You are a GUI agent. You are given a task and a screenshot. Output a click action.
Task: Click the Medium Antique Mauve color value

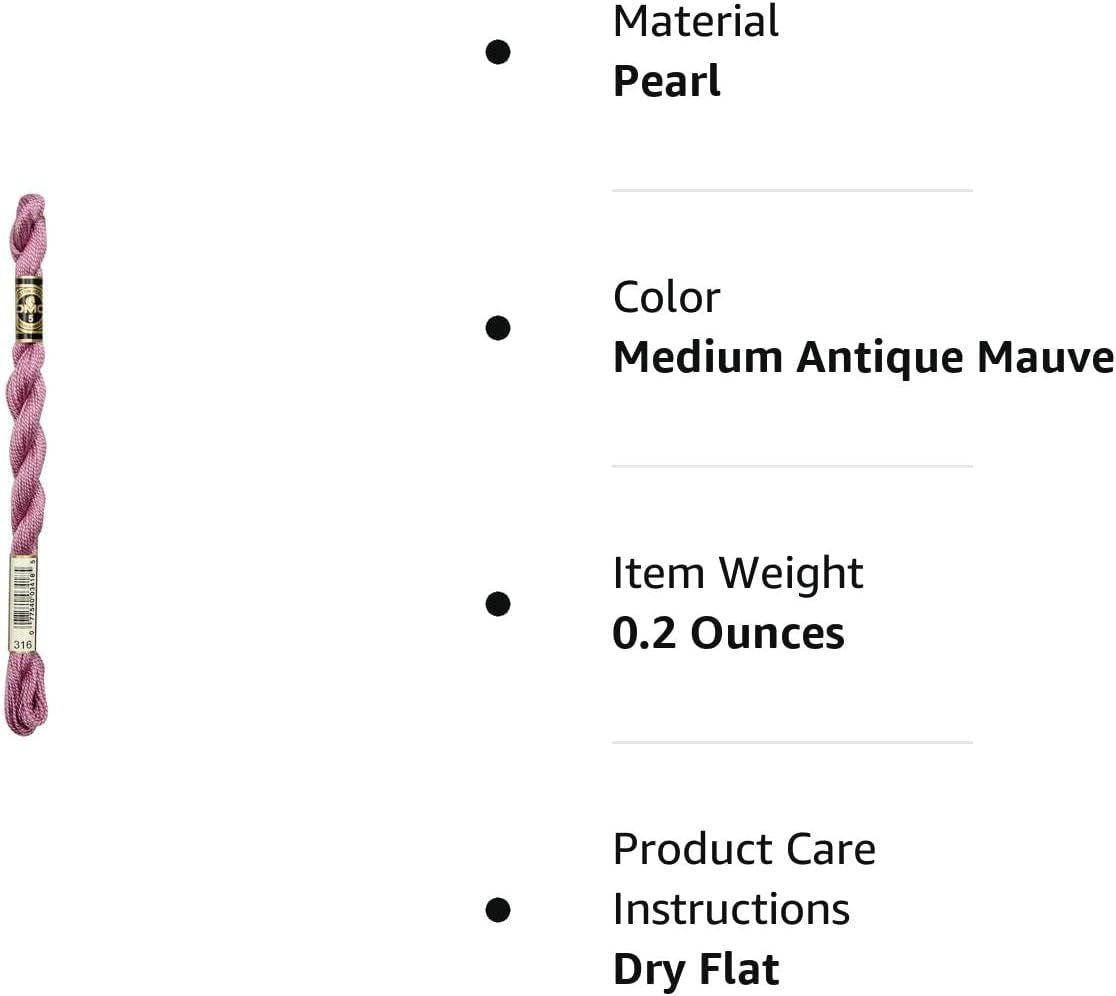(x=862, y=357)
